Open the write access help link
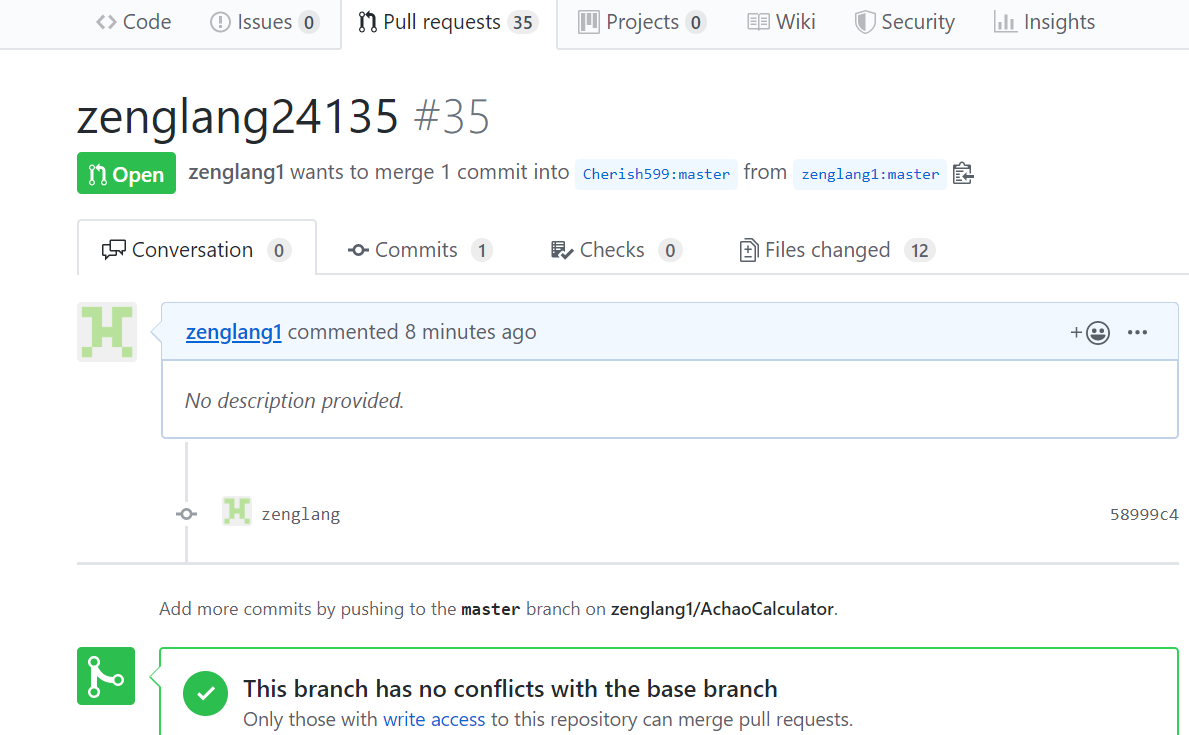1189x735 pixels. click(434, 719)
